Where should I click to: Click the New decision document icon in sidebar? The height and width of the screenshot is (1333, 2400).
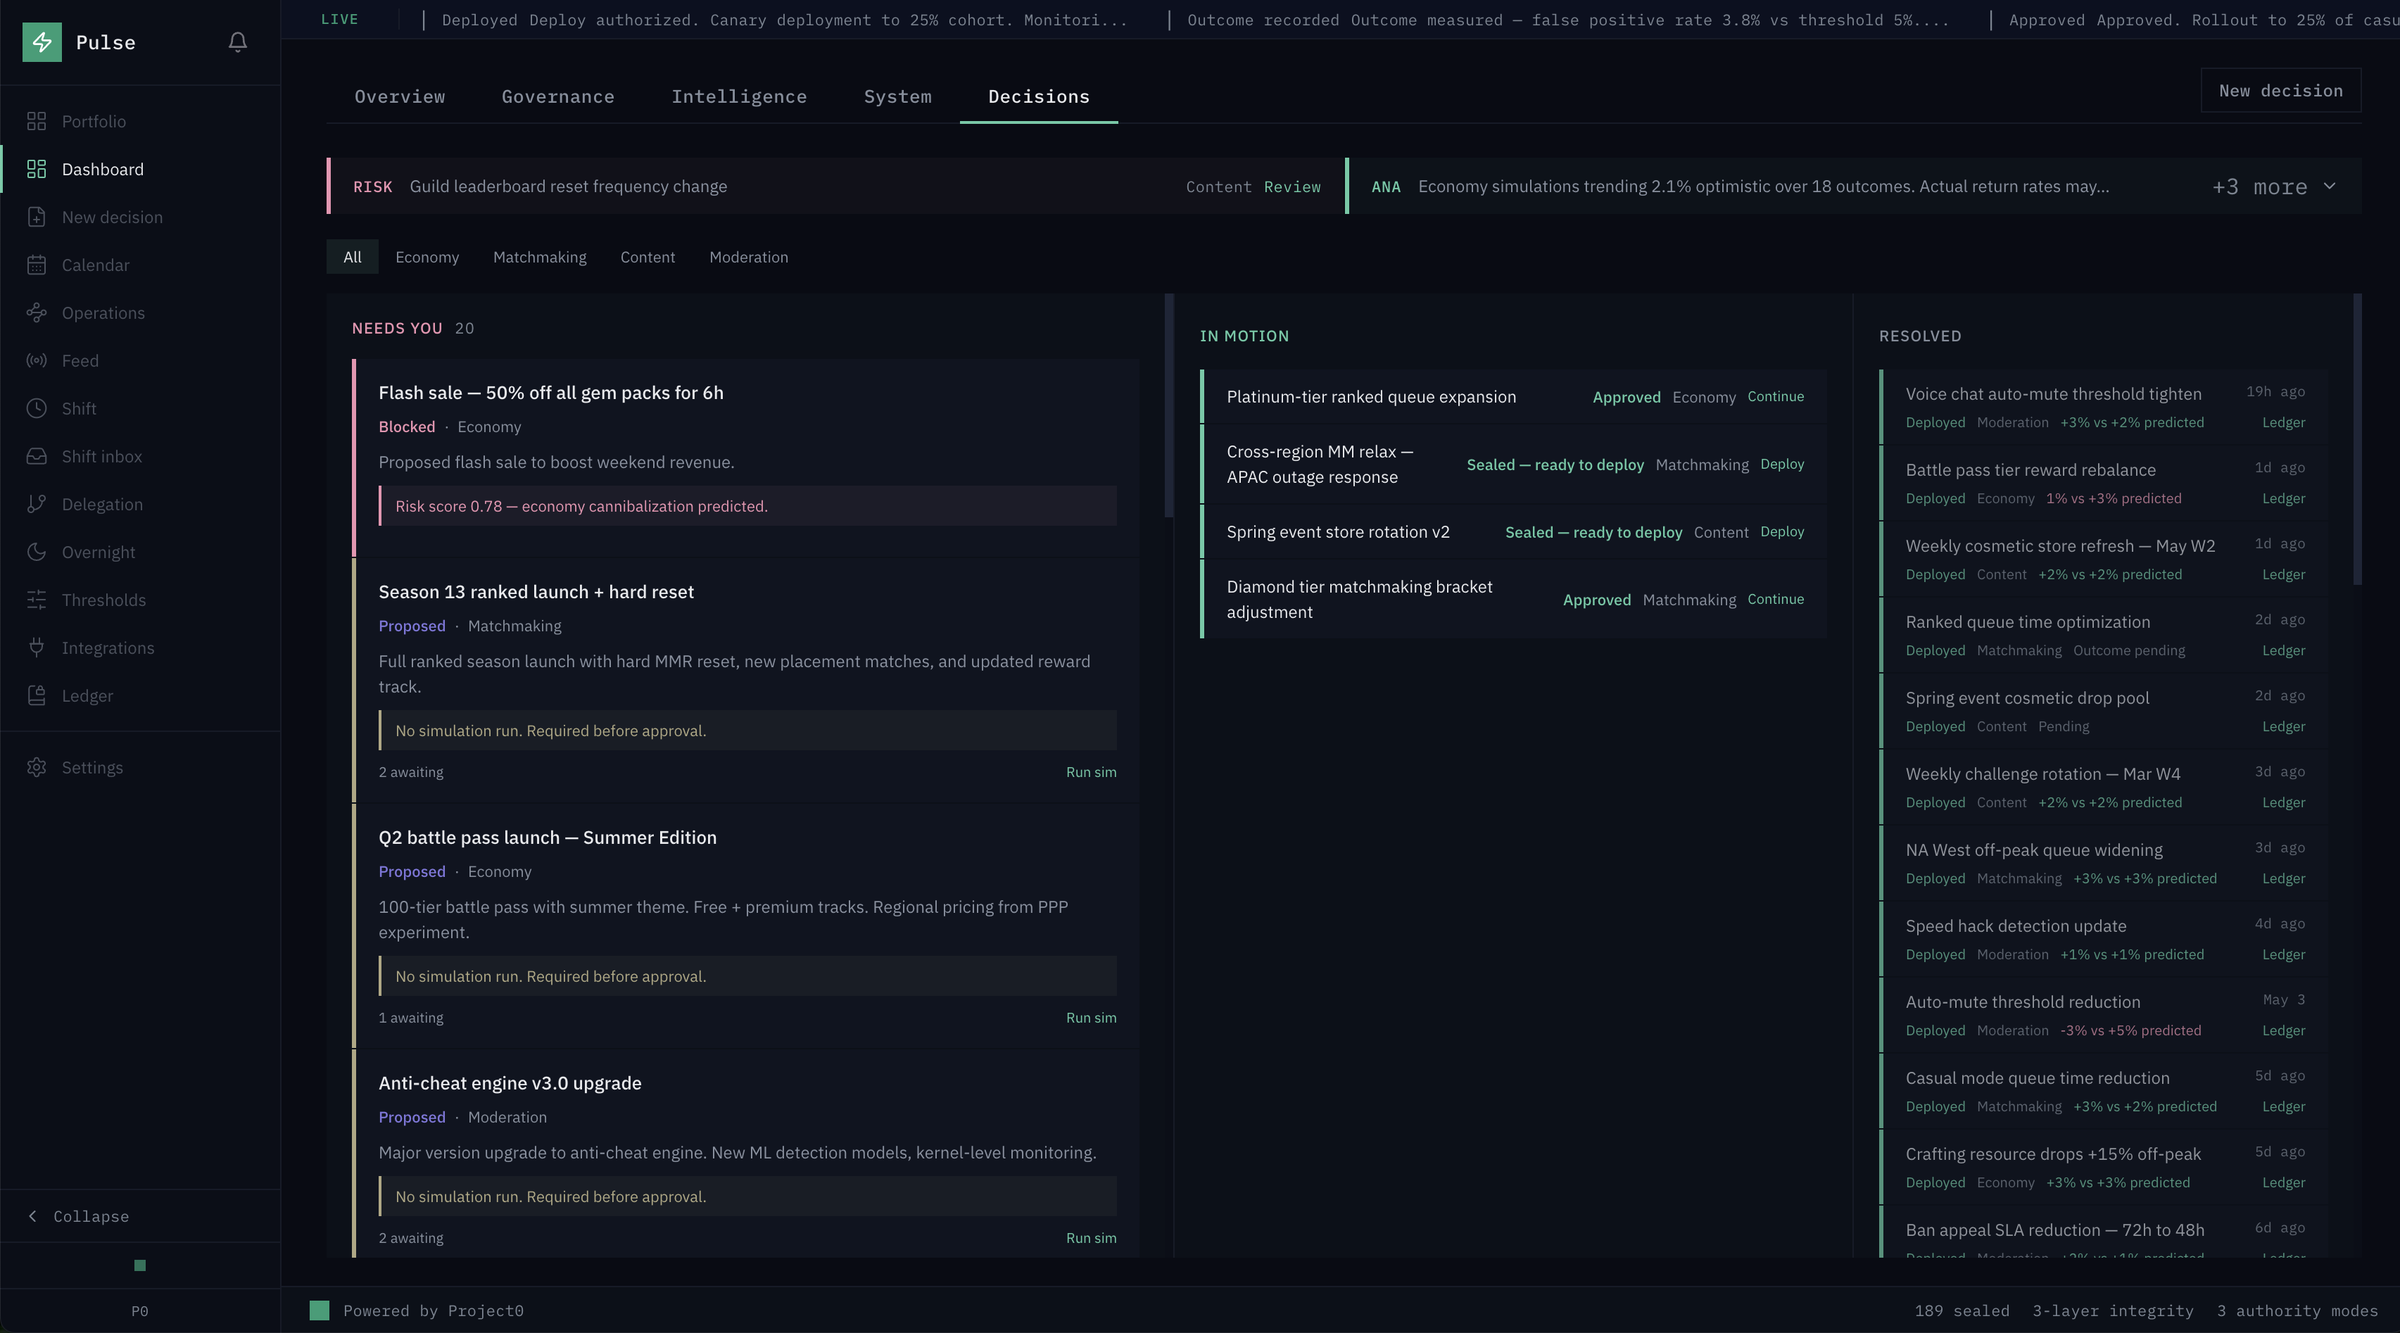37,217
